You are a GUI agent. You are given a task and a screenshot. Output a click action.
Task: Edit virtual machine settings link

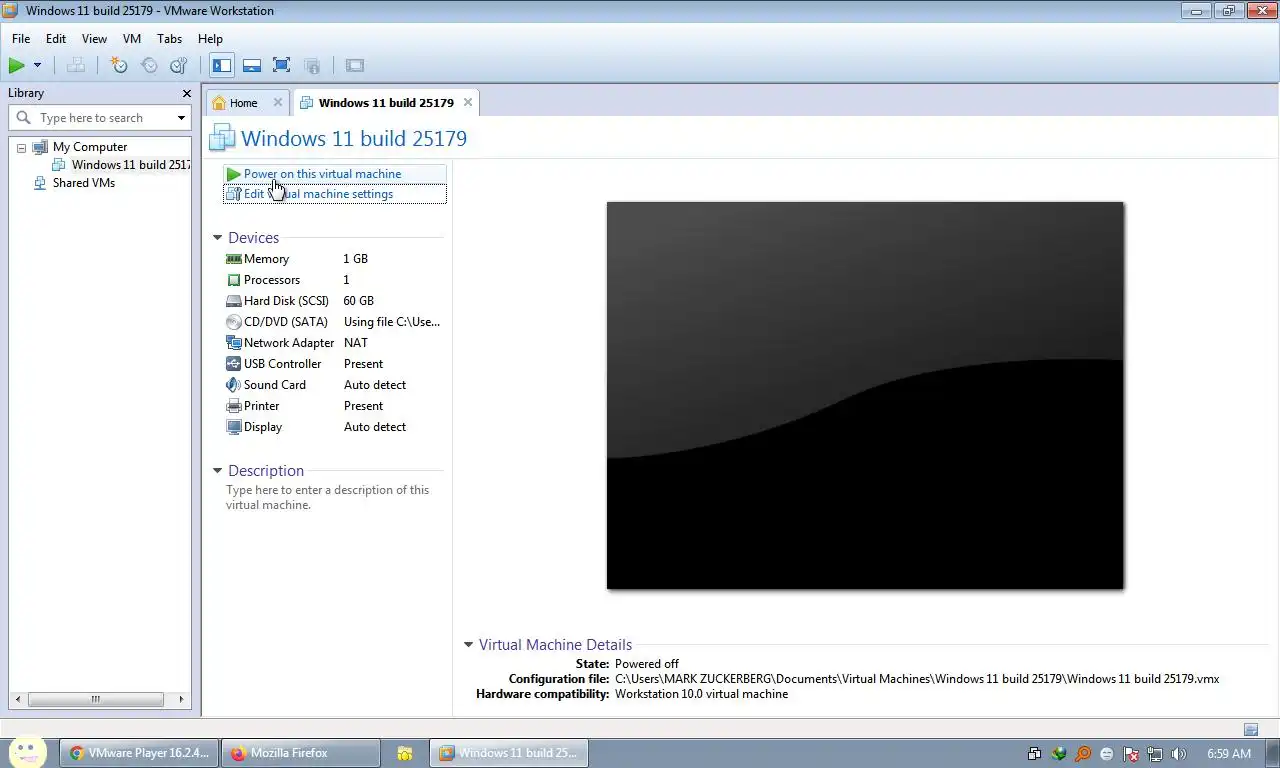[x=318, y=194]
